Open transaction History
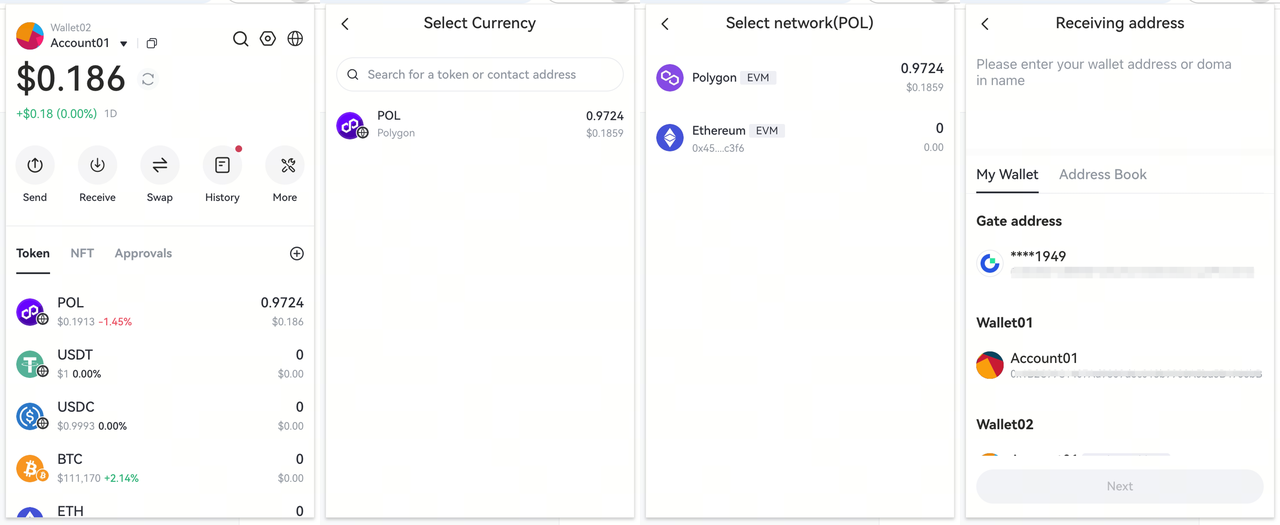1280x525 pixels. tap(222, 165)
